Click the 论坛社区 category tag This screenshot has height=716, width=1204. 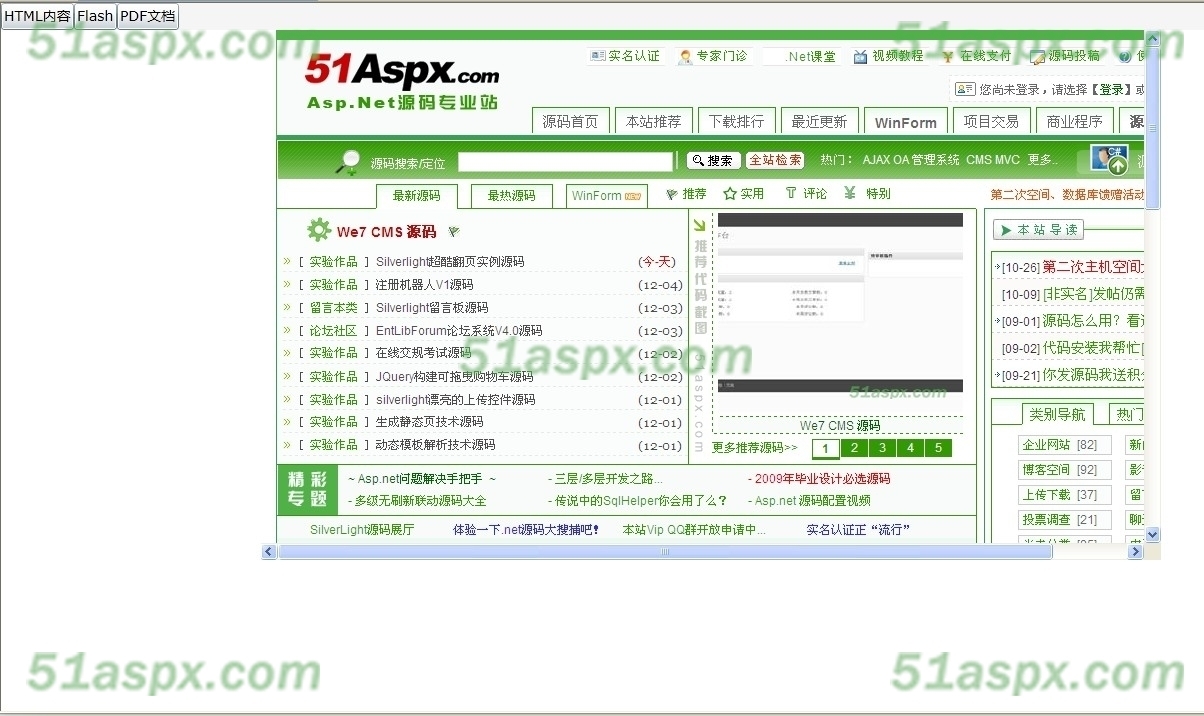(x=333, y=331)
